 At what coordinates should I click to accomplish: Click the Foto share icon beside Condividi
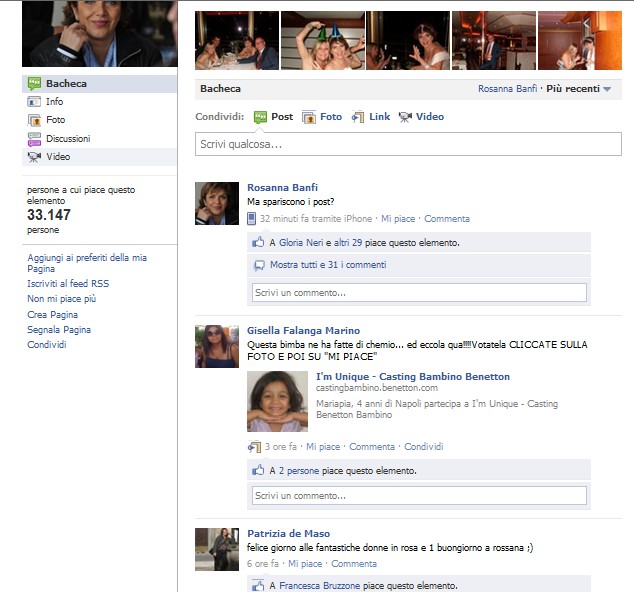click(309, 117)
